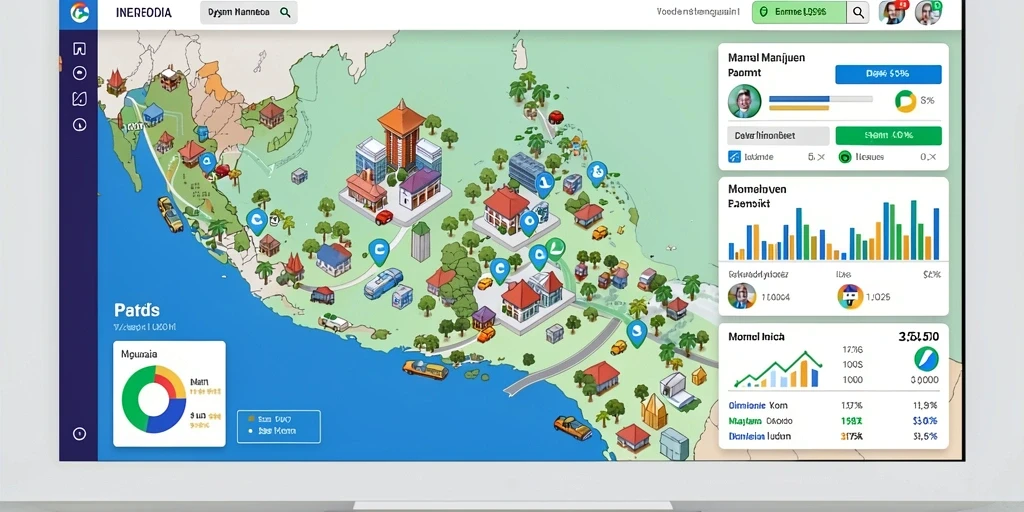Click the green Enme input field
This screenshot has height=512, width=1024.
pos(799,12)
